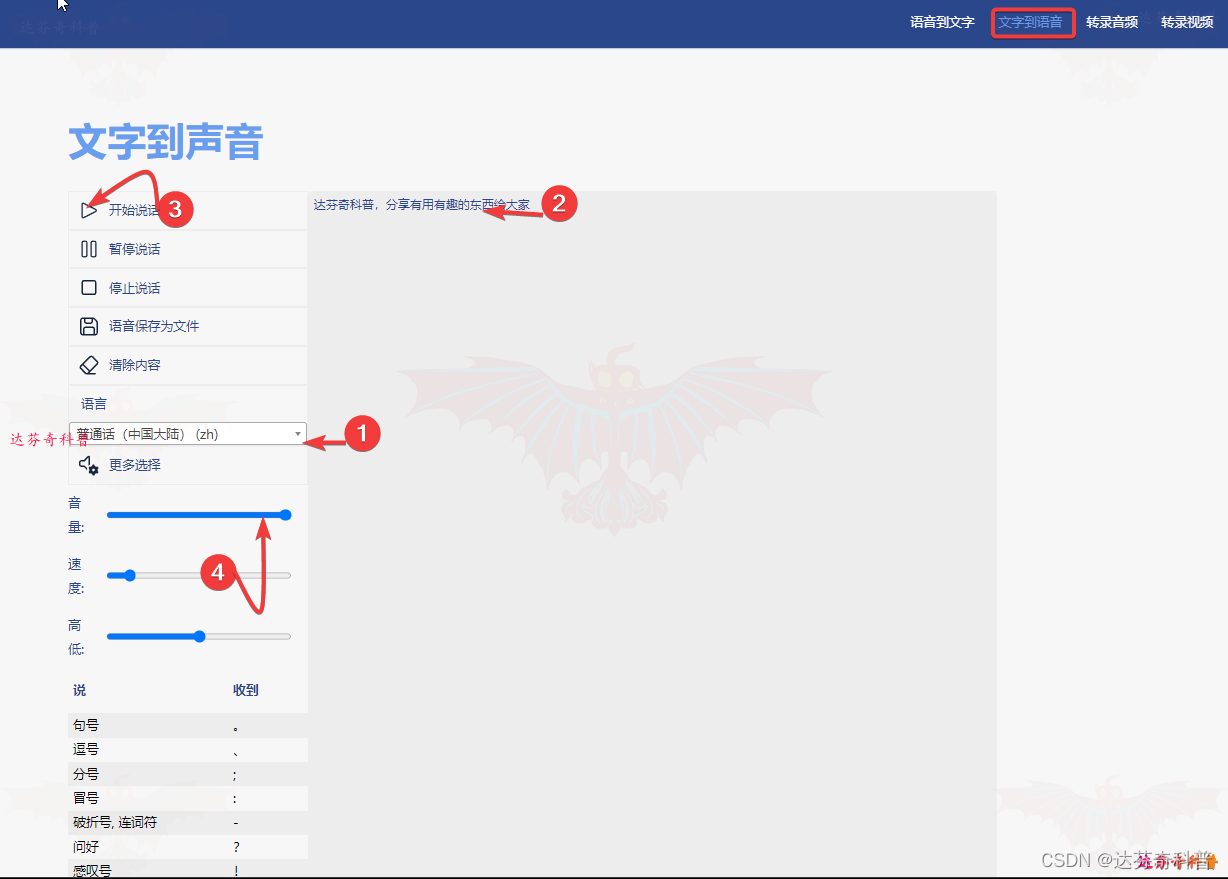
Task: Click the 破折号, 连词符 row
Action: click(188, 823)
